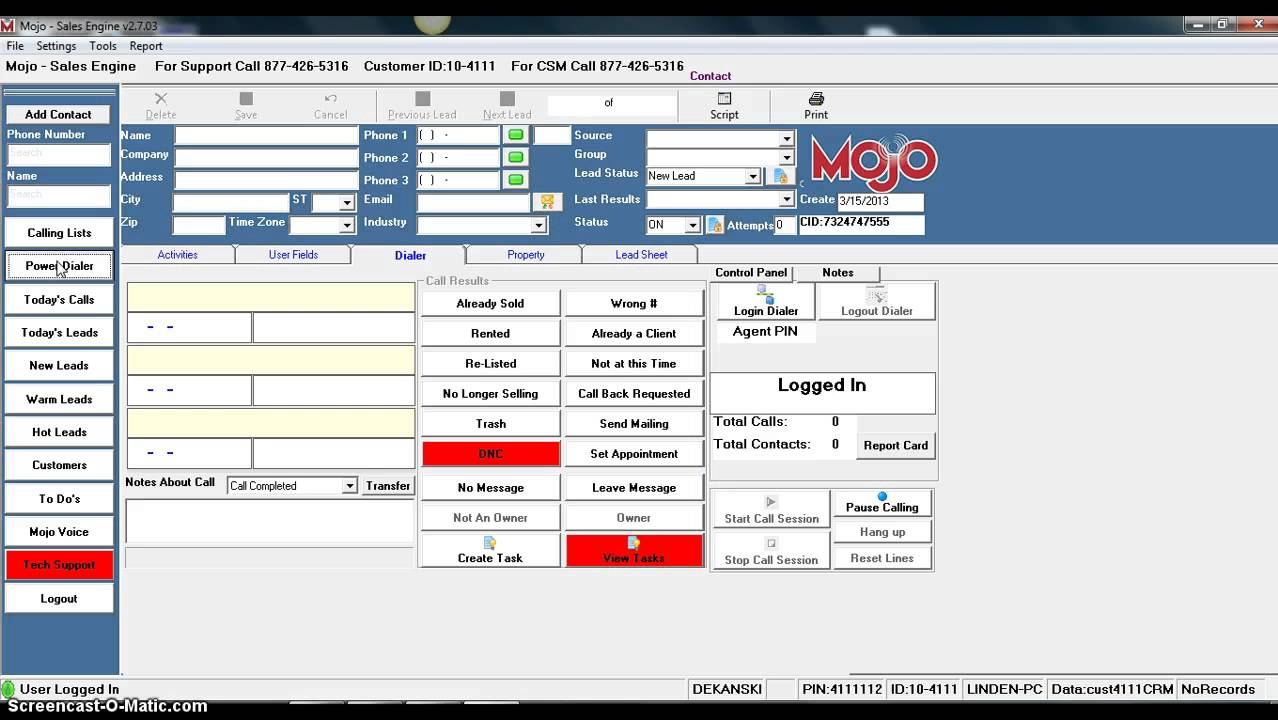The image size is (1278, 720).
Task: Open Today's Calls
Action: point(59,300)
